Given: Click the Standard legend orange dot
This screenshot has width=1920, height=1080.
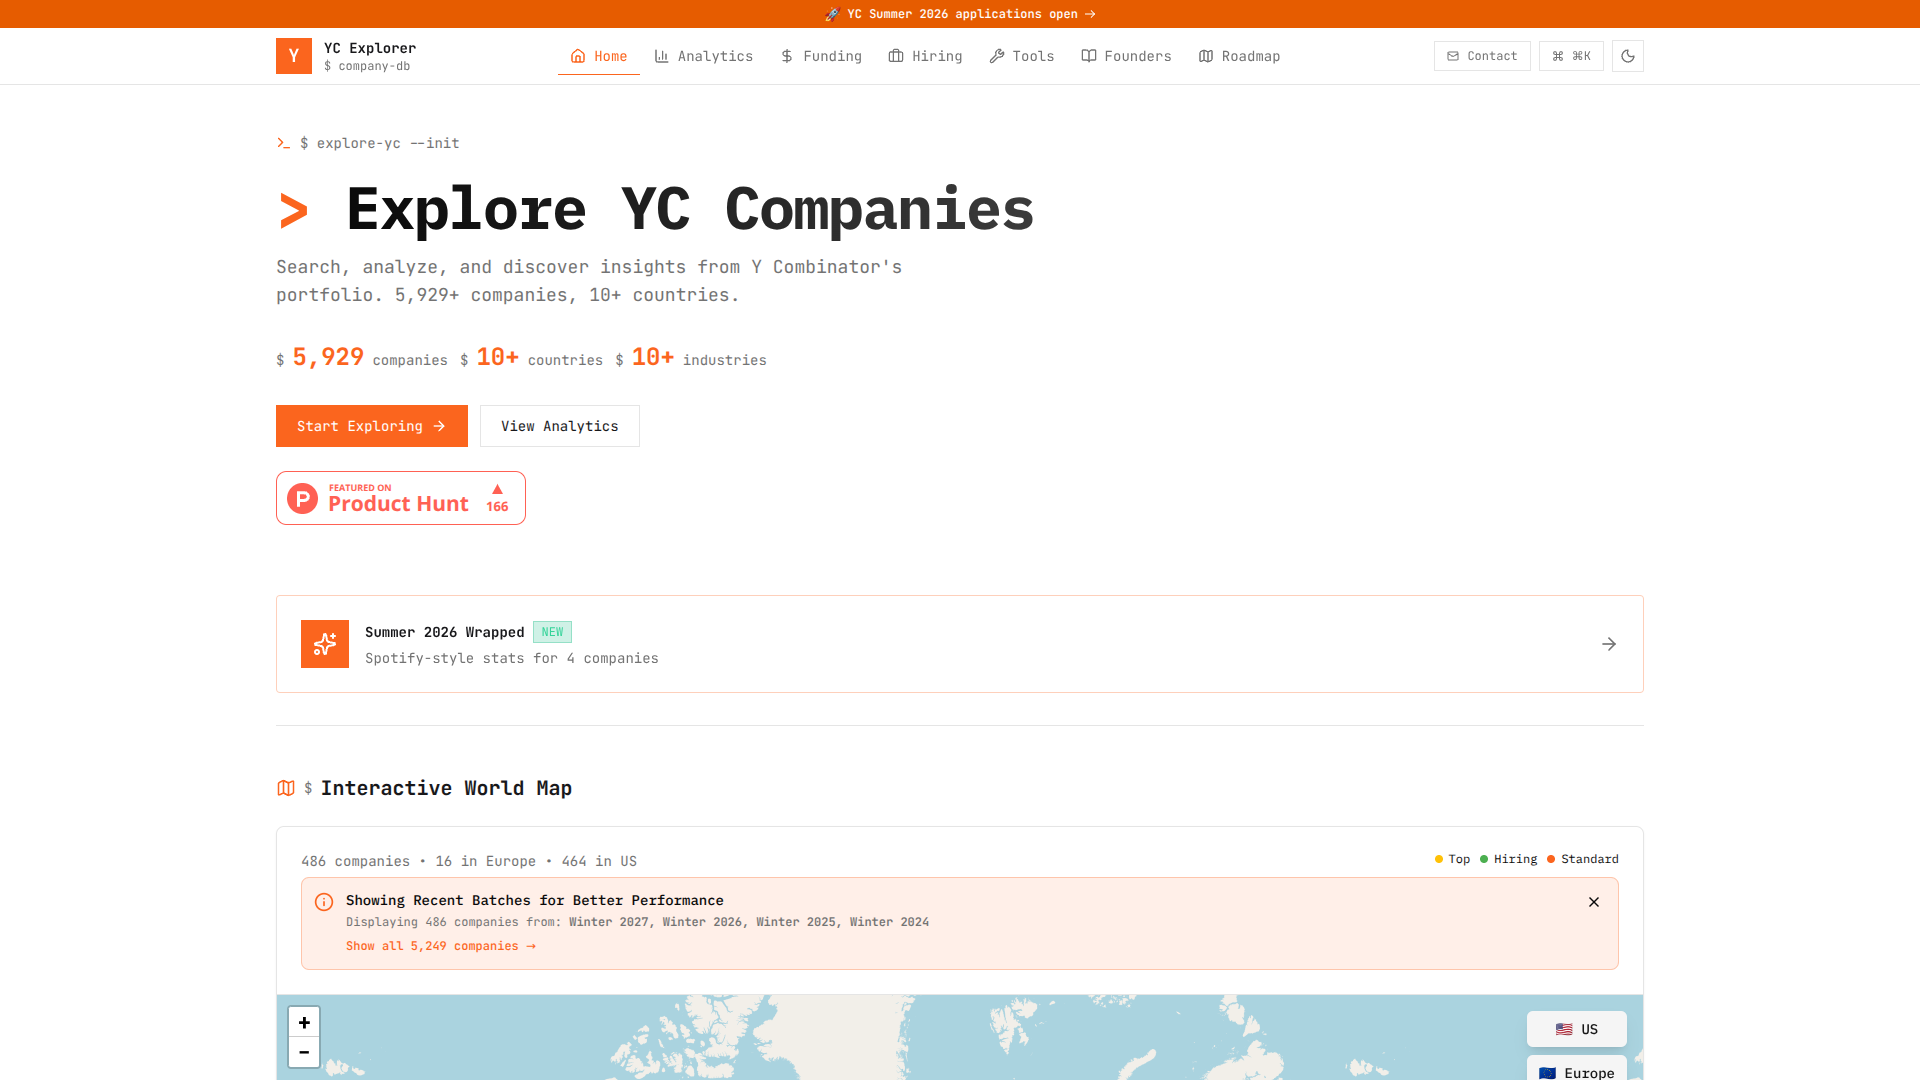Looking at the screenshot, I should tap(1551, 859).
